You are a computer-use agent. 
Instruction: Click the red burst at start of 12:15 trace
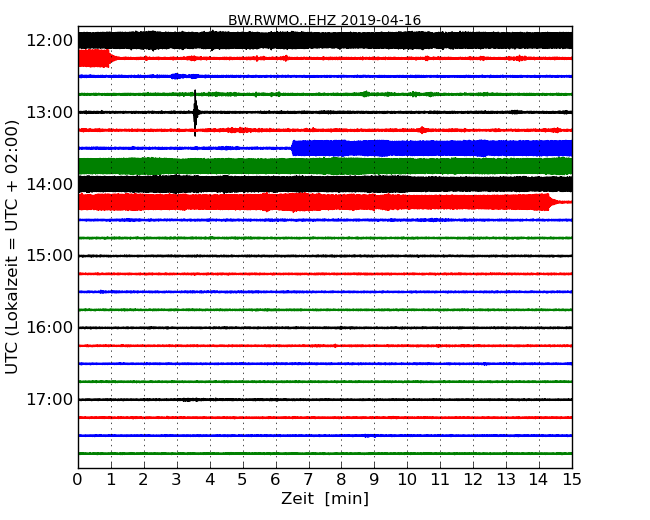pyautogui.click(x=95, y=58)
